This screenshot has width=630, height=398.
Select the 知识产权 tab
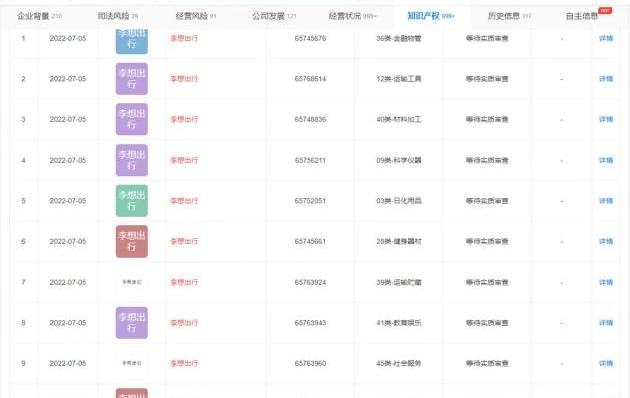click(431, 16)
